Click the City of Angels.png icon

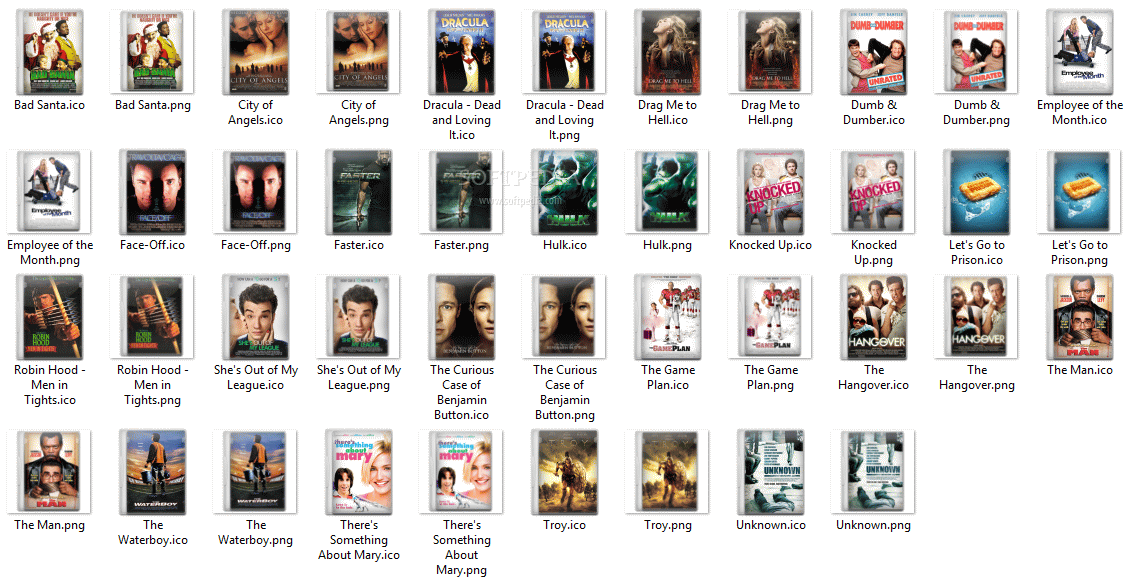coord(358,52)
